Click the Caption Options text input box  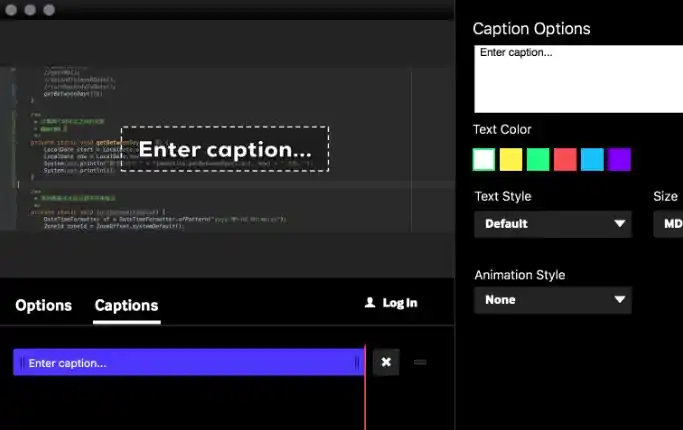click(x=578, y=78)
